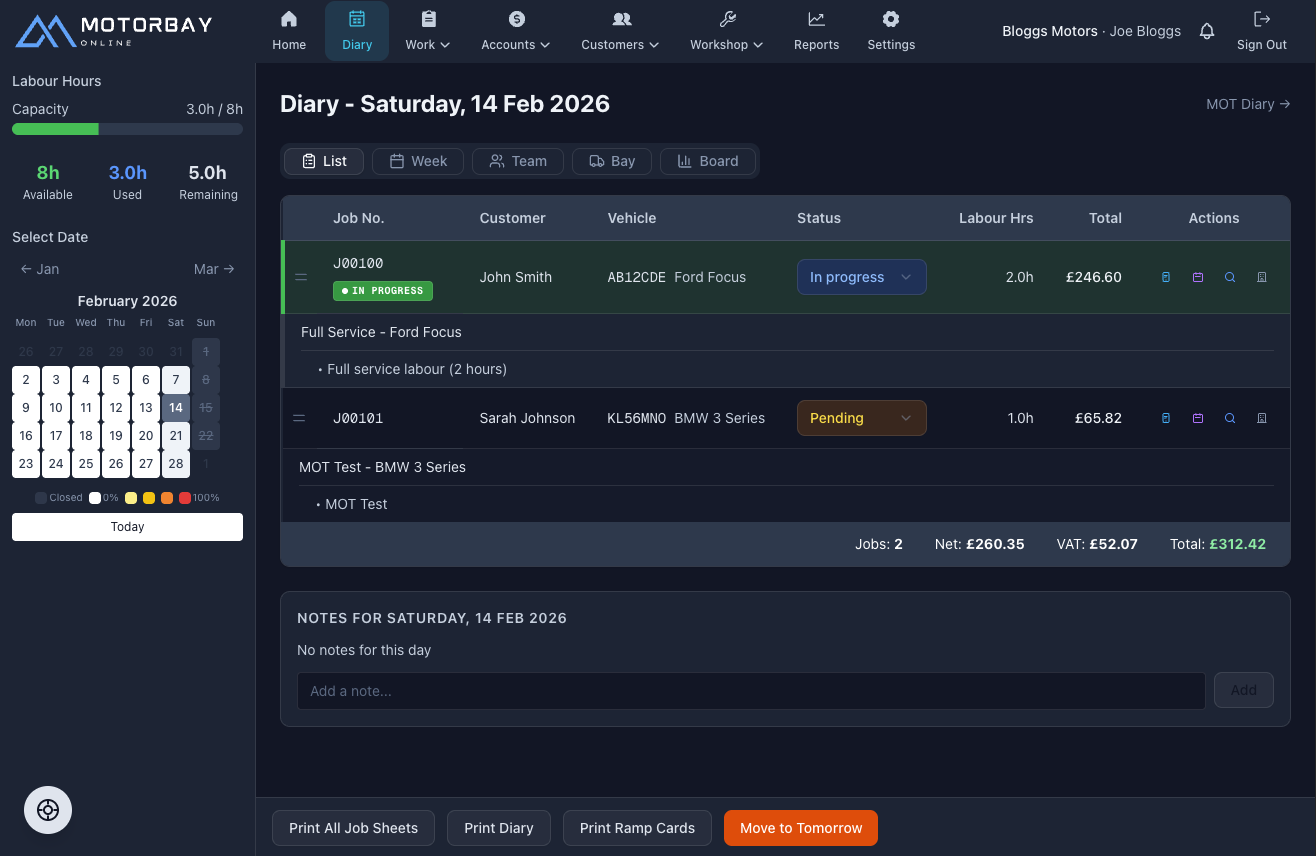The image size is (1316, 856).
Task: Click the magnifier icon to preview job J00100
Action: pos(1230,277)
